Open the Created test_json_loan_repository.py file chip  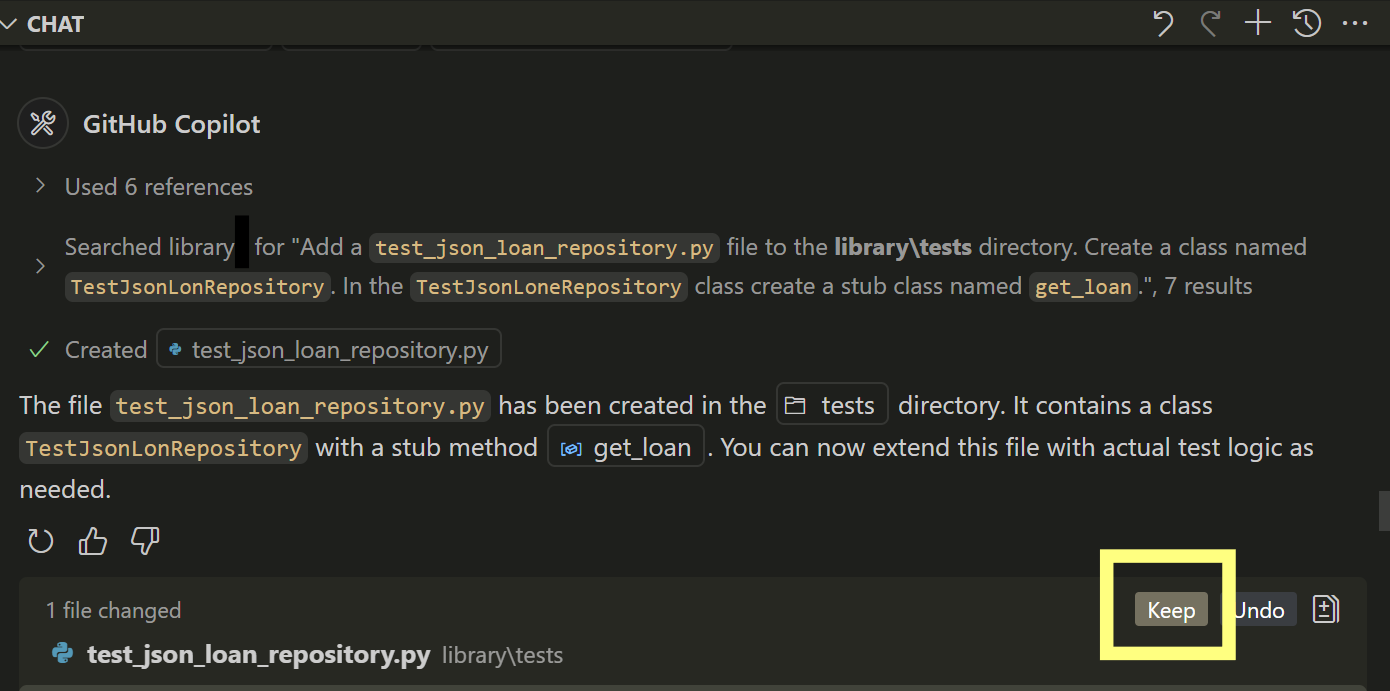pos(329,350)
